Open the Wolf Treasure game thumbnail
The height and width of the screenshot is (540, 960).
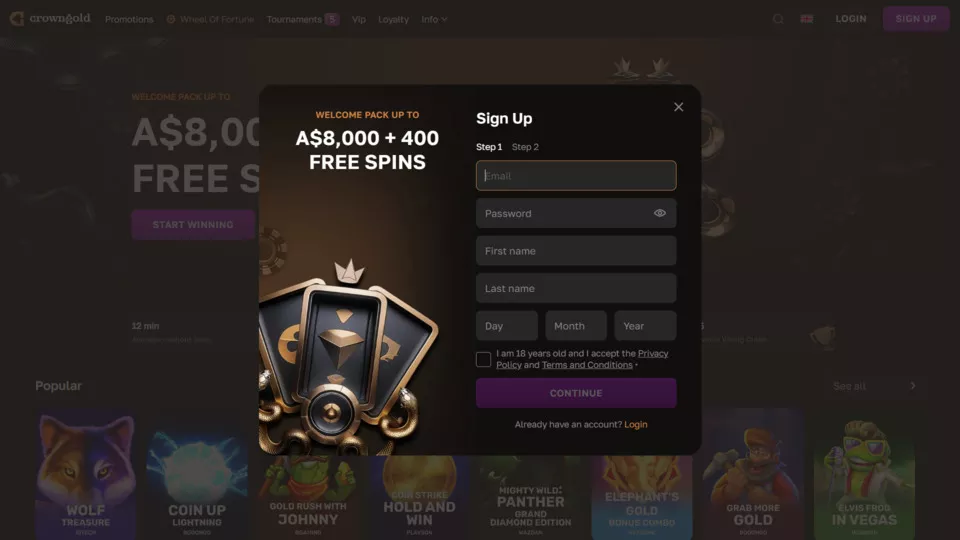86,474
